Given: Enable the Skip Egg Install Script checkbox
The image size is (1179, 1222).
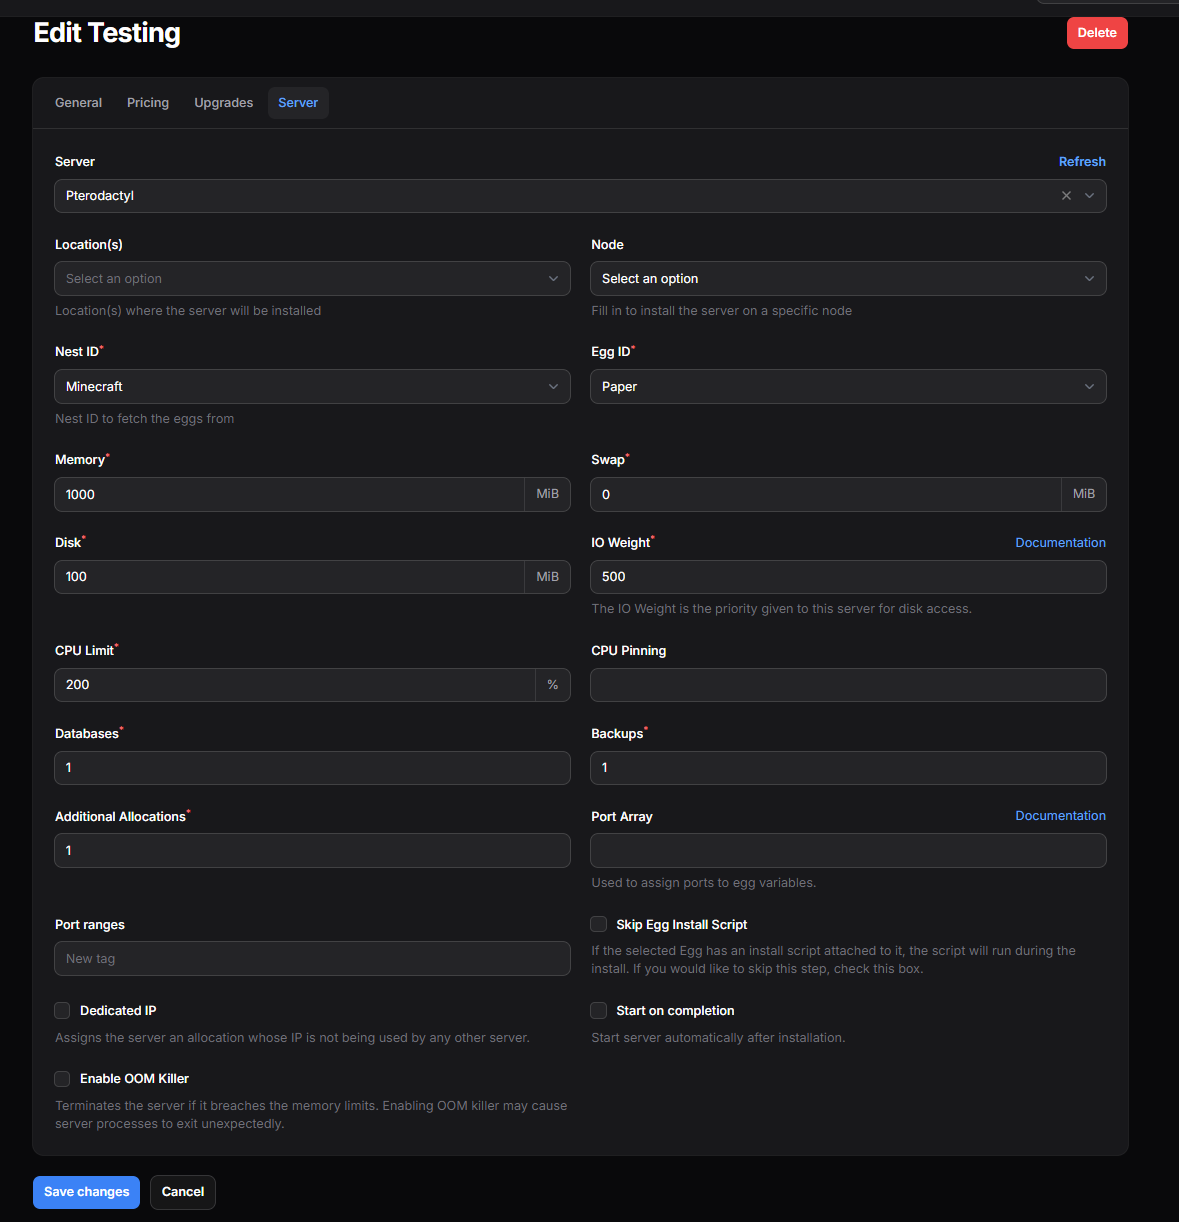Looking at the screenshot, I should tap(599, 924).
